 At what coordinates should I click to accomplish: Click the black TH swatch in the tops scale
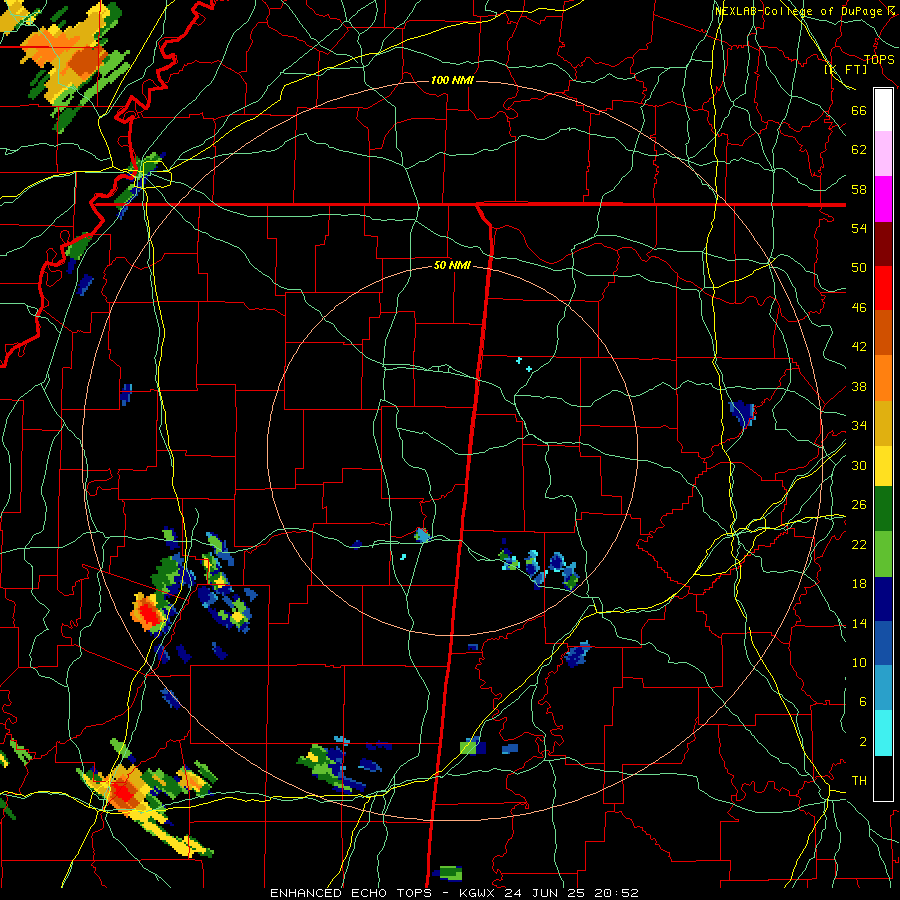point(883,778)
